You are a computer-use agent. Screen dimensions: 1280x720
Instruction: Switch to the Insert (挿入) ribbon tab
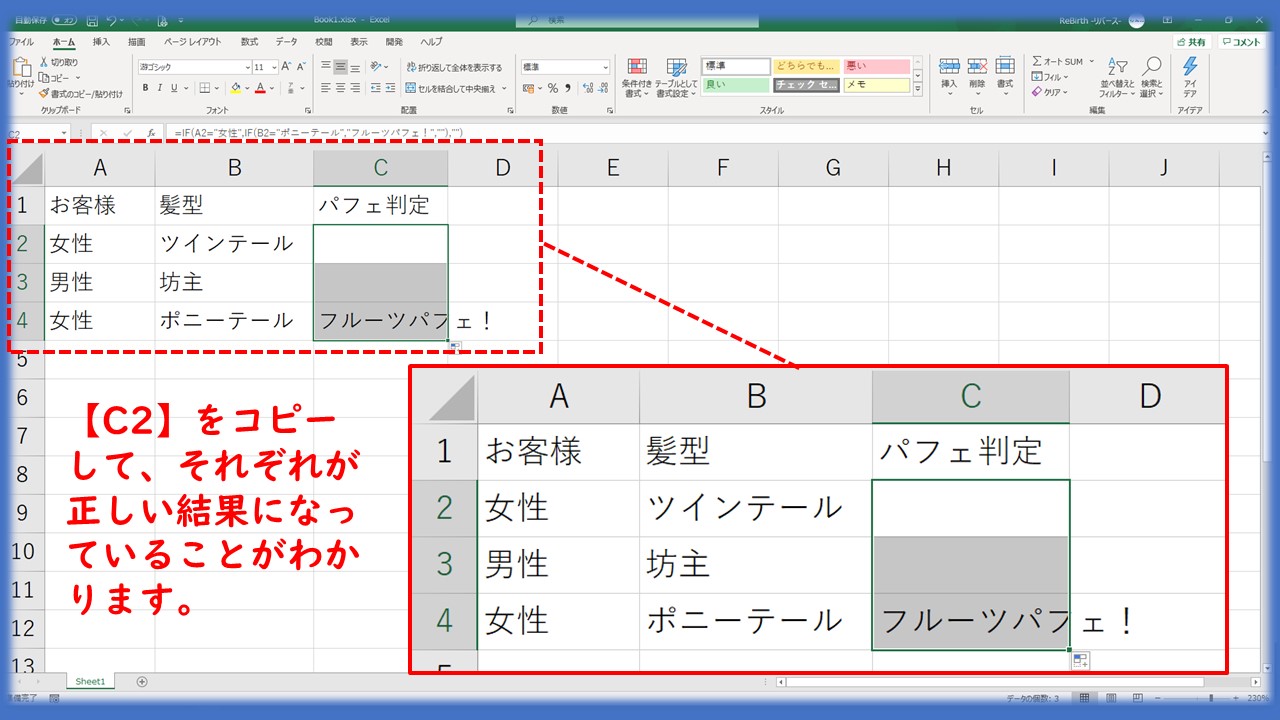coord(101,42)
